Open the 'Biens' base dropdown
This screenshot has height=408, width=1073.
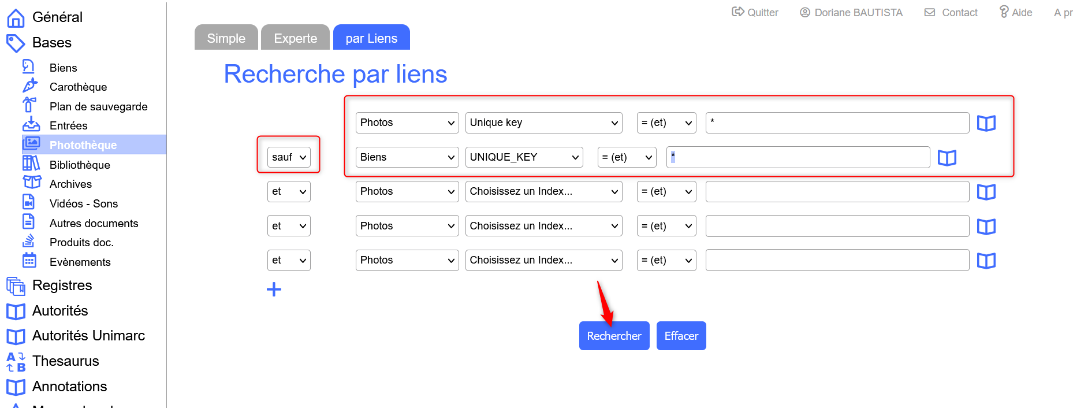coord(407,157)
